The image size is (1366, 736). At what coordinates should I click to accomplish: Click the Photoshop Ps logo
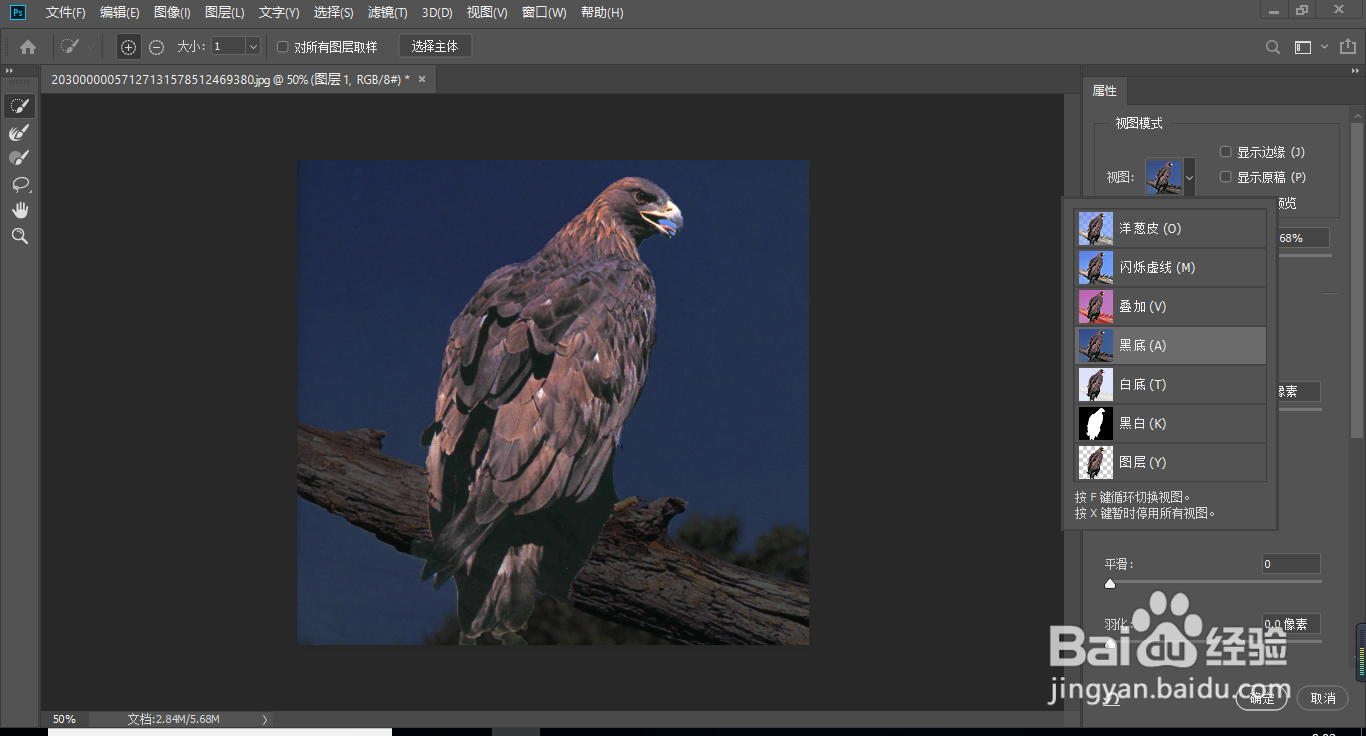(x=18, y=12)
